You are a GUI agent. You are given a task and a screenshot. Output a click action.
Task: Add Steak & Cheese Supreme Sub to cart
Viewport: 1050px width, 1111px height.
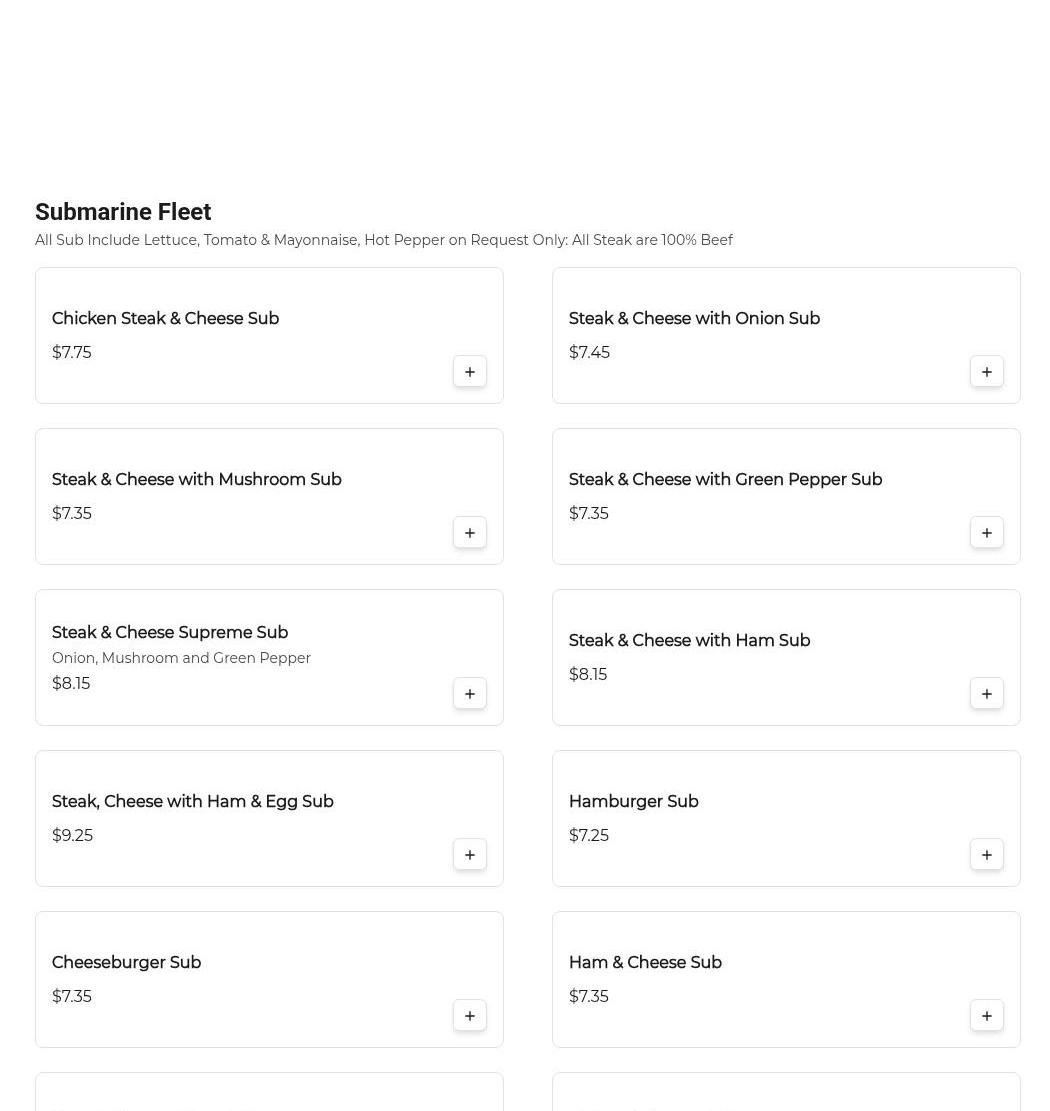pyautogui.click(x=470, y=694)
